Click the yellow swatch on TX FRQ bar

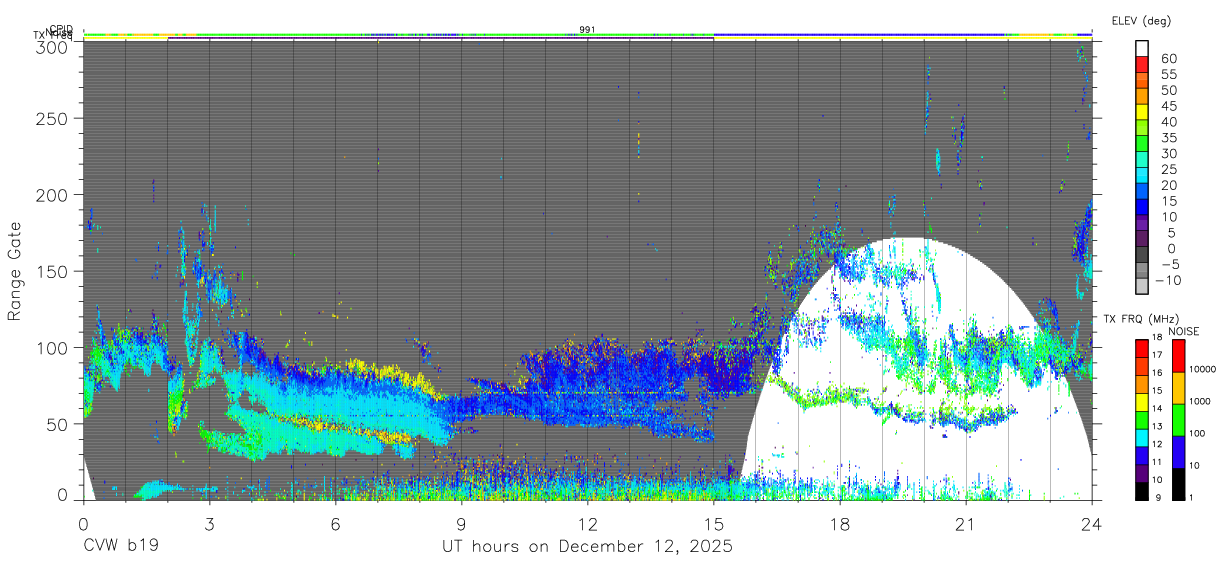(x=1142, y=402)
